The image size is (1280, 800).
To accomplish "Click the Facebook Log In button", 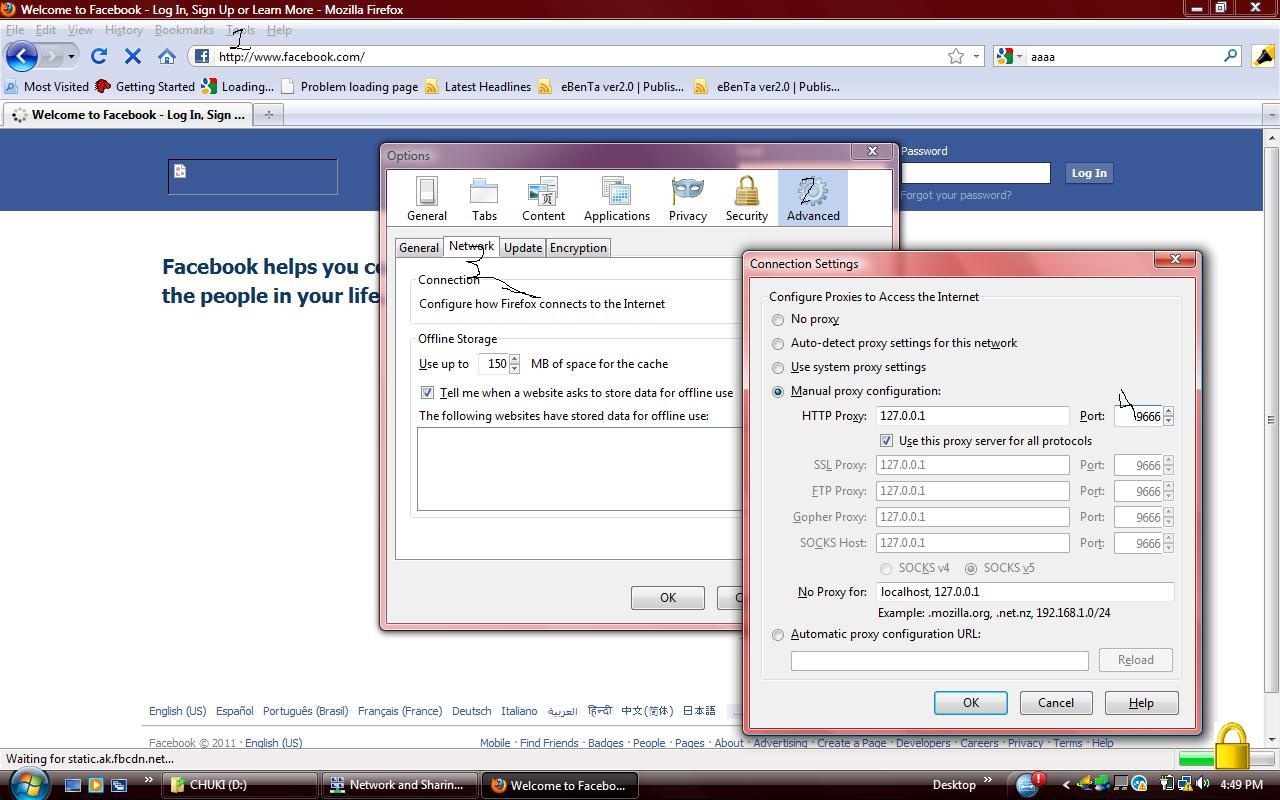I will [1088, 173].
